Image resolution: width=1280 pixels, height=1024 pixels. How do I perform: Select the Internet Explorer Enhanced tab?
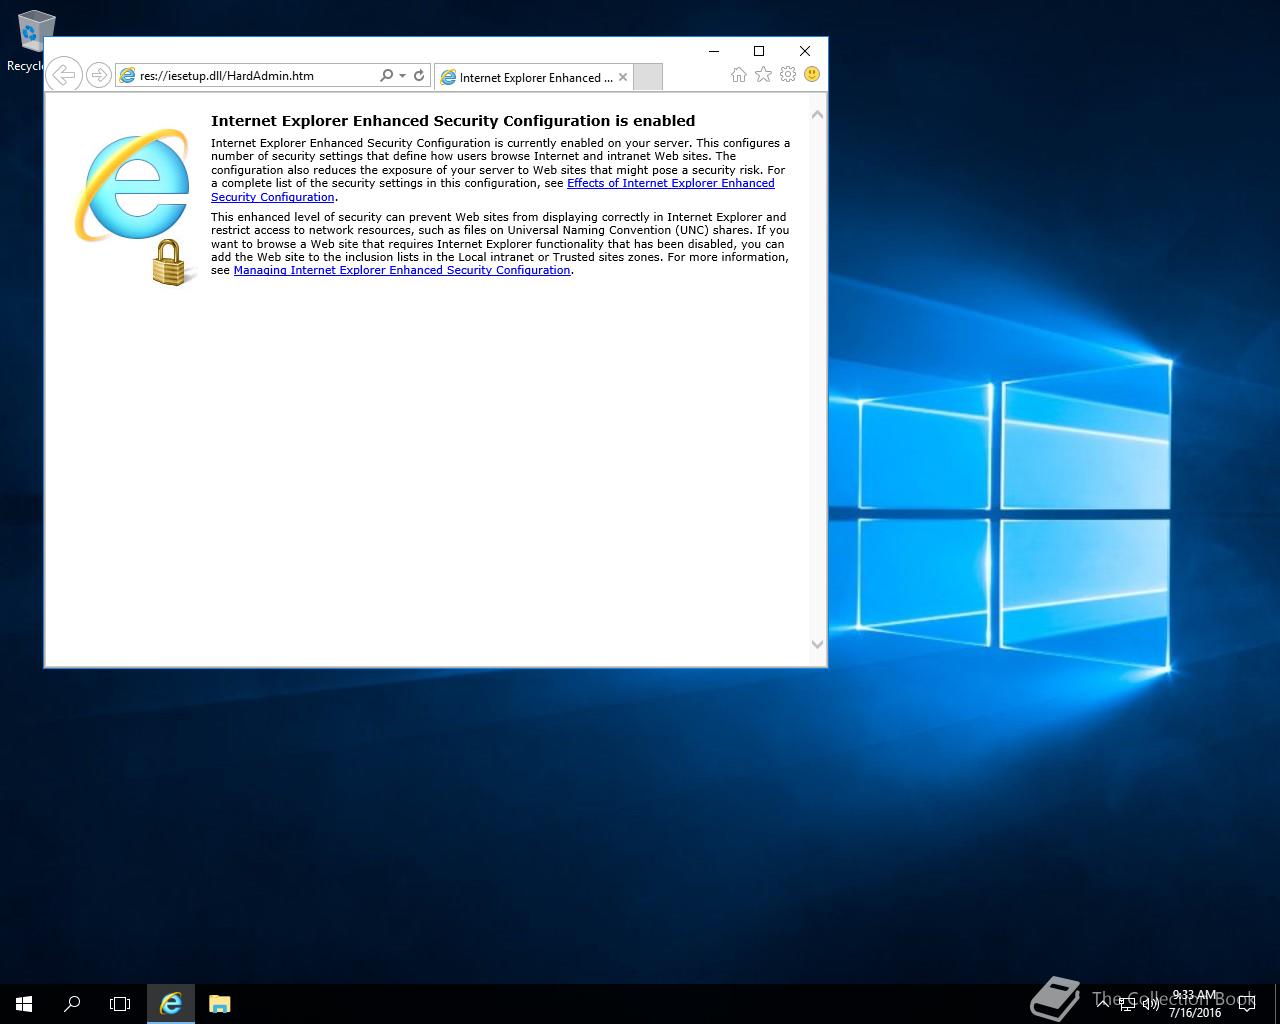535,77
